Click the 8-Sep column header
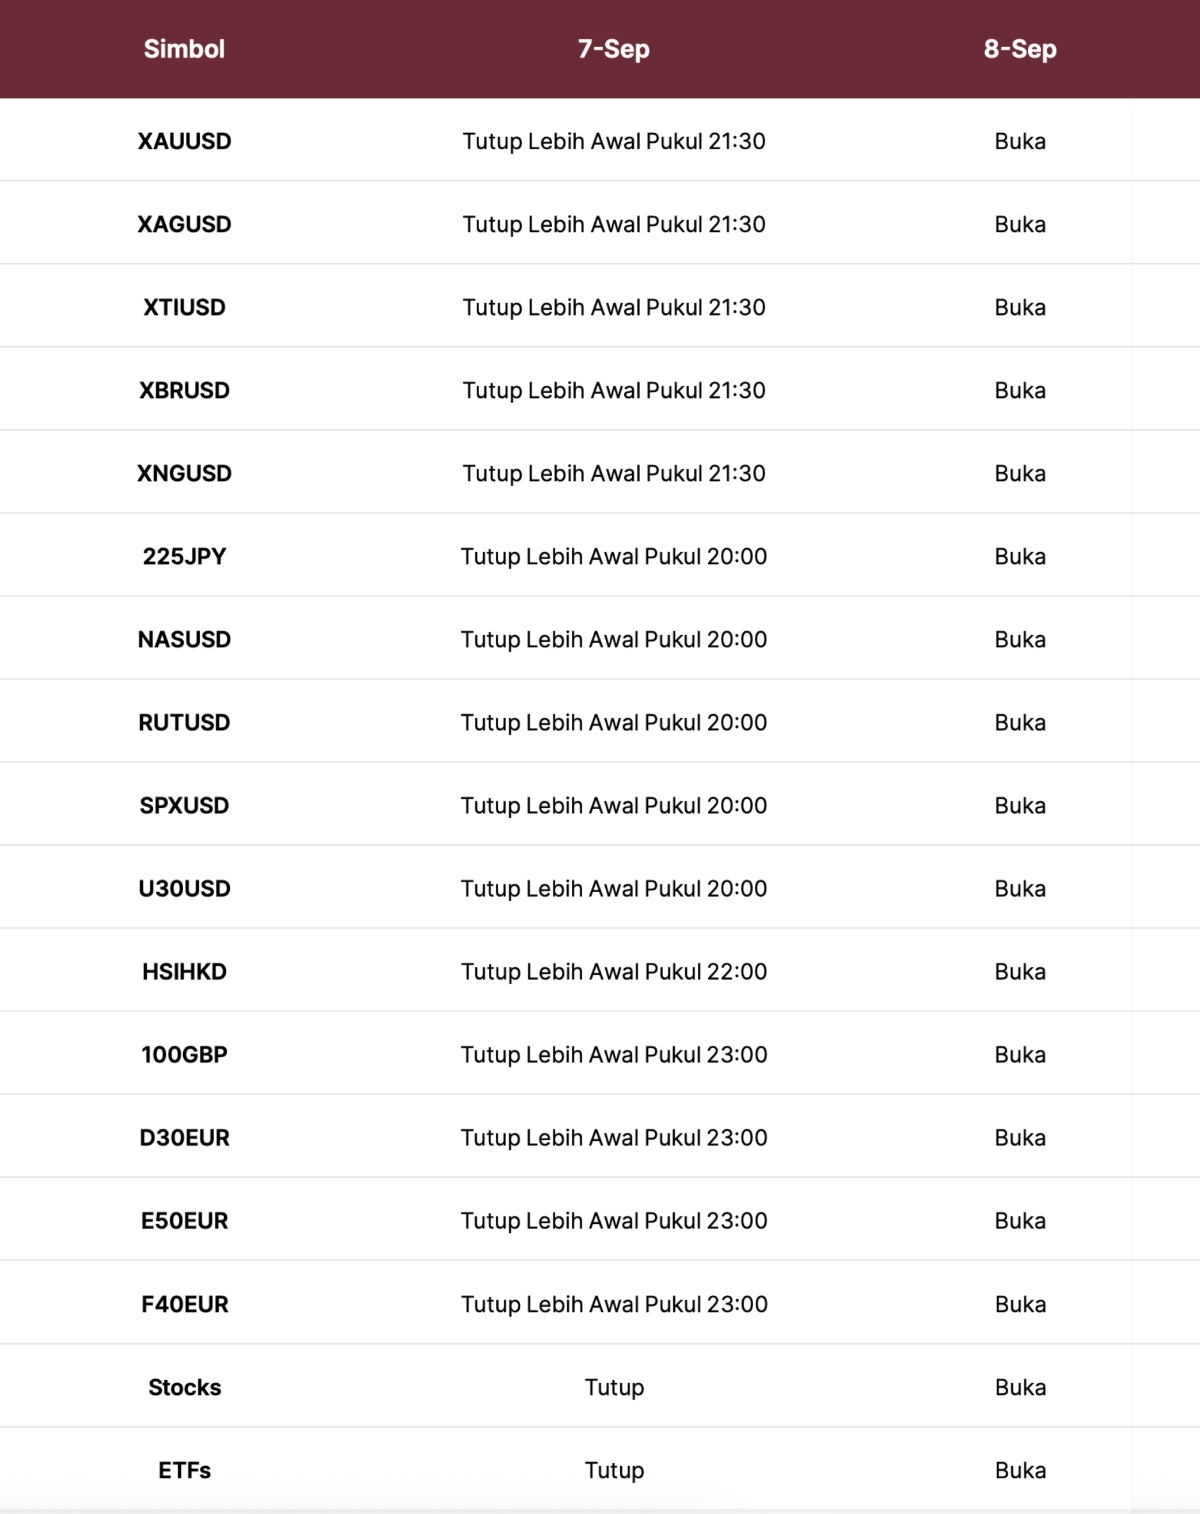The width and height of the screenshot is (1200, 1514). click(x=1020, y=49)
